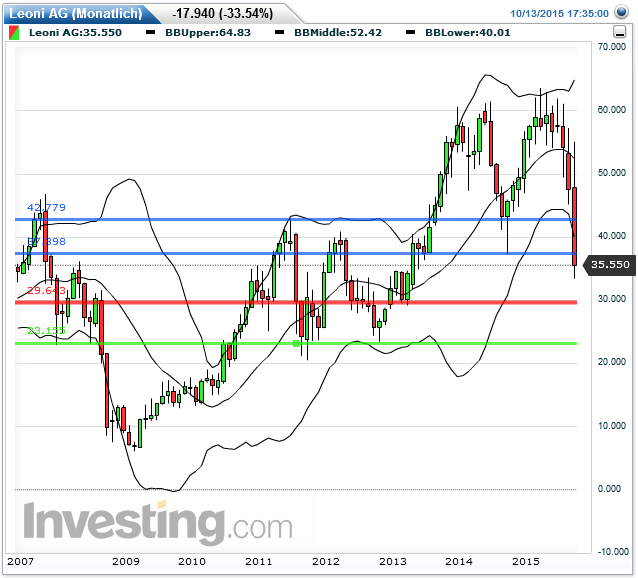Image resolution: width=638 pixels, height=578 pixels.
Task: Click the blue globe icon at top right
Action: click(621, 12)
